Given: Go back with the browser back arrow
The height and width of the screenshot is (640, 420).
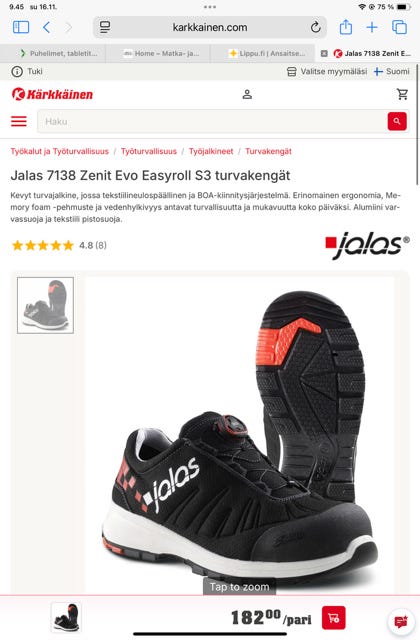Looking at the screenshot, I should (x=47, y=27).
